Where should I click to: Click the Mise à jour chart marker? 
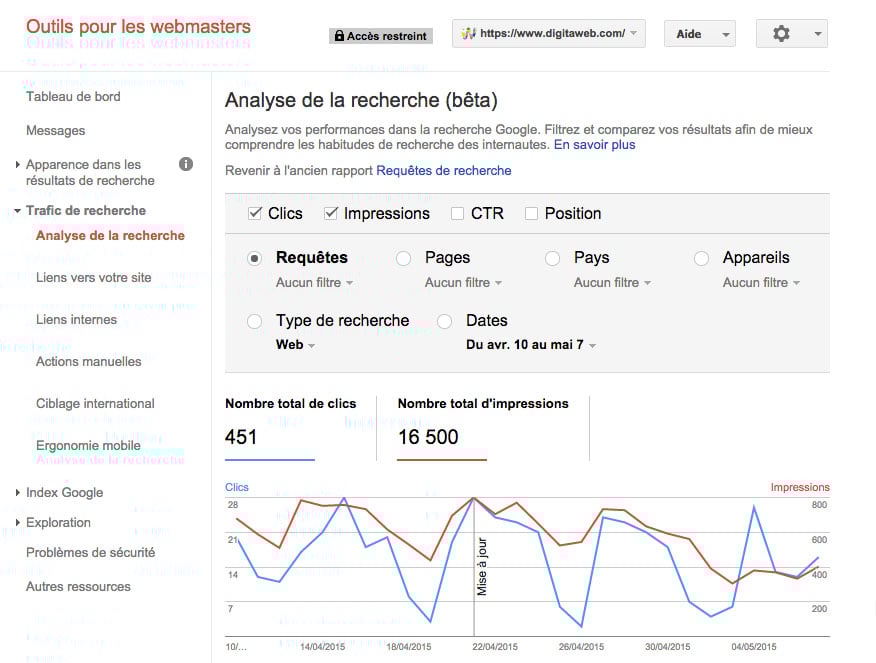click(x=482, y=566)
